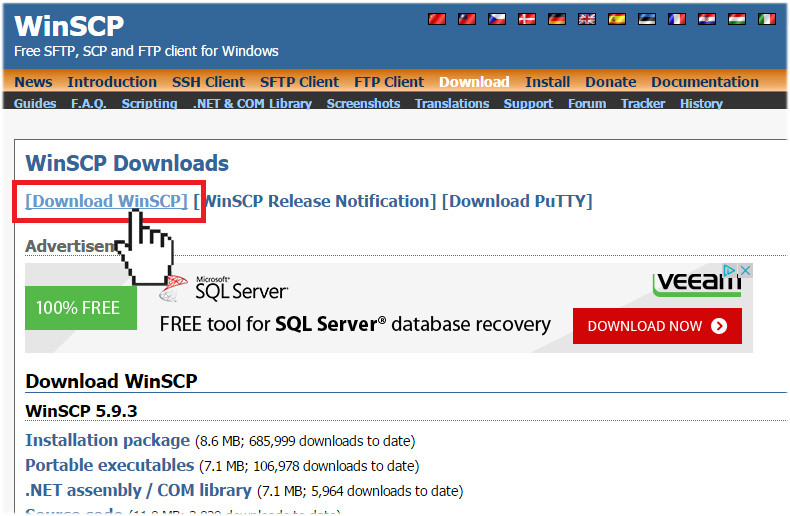The width and height of the screenshot is (790, 516).
Task: Open the News menu item
Action: click(33, 82)
